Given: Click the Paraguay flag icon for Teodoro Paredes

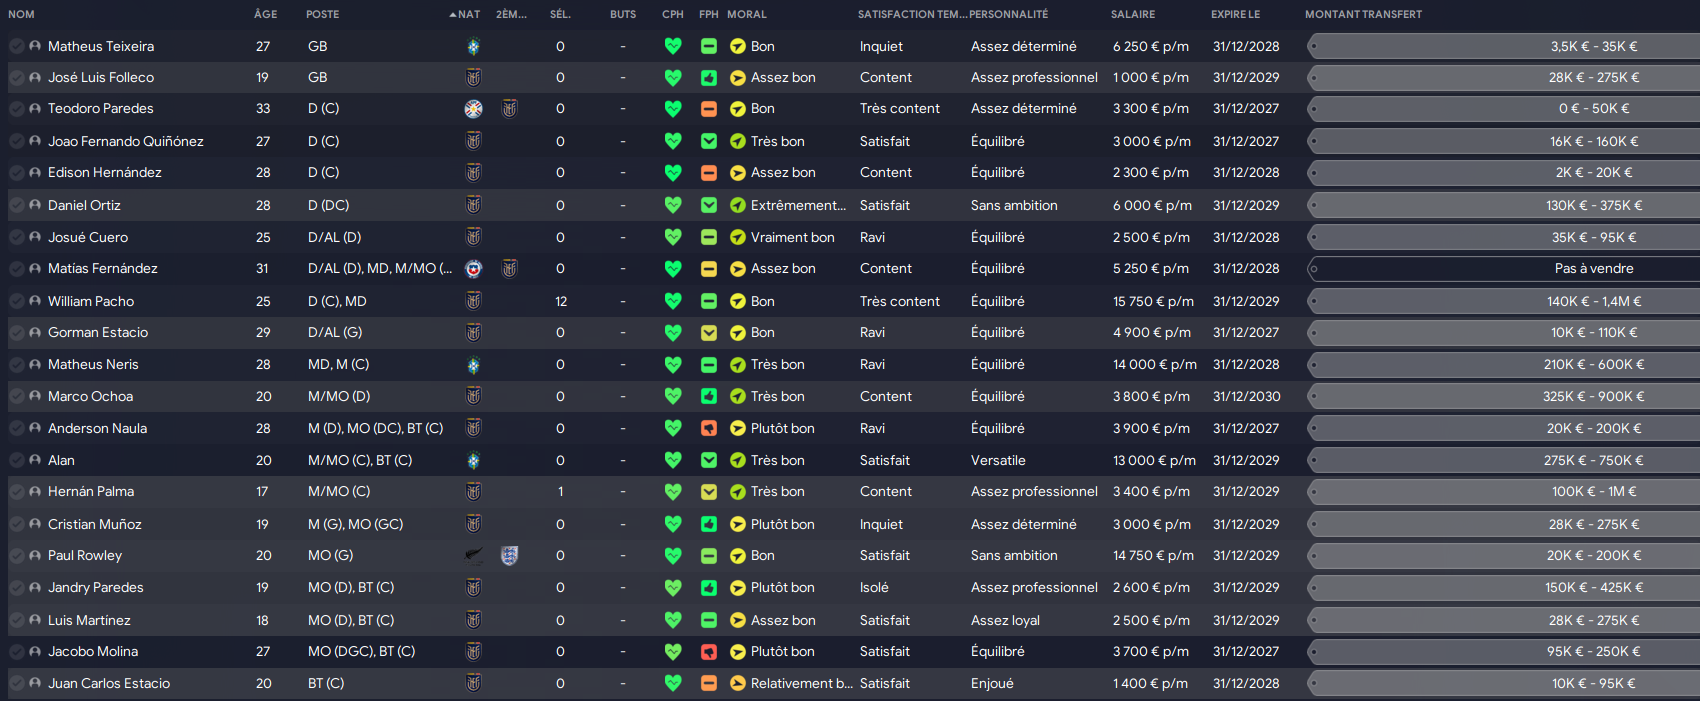Looking at the screenshot, I should coord(474,109).
